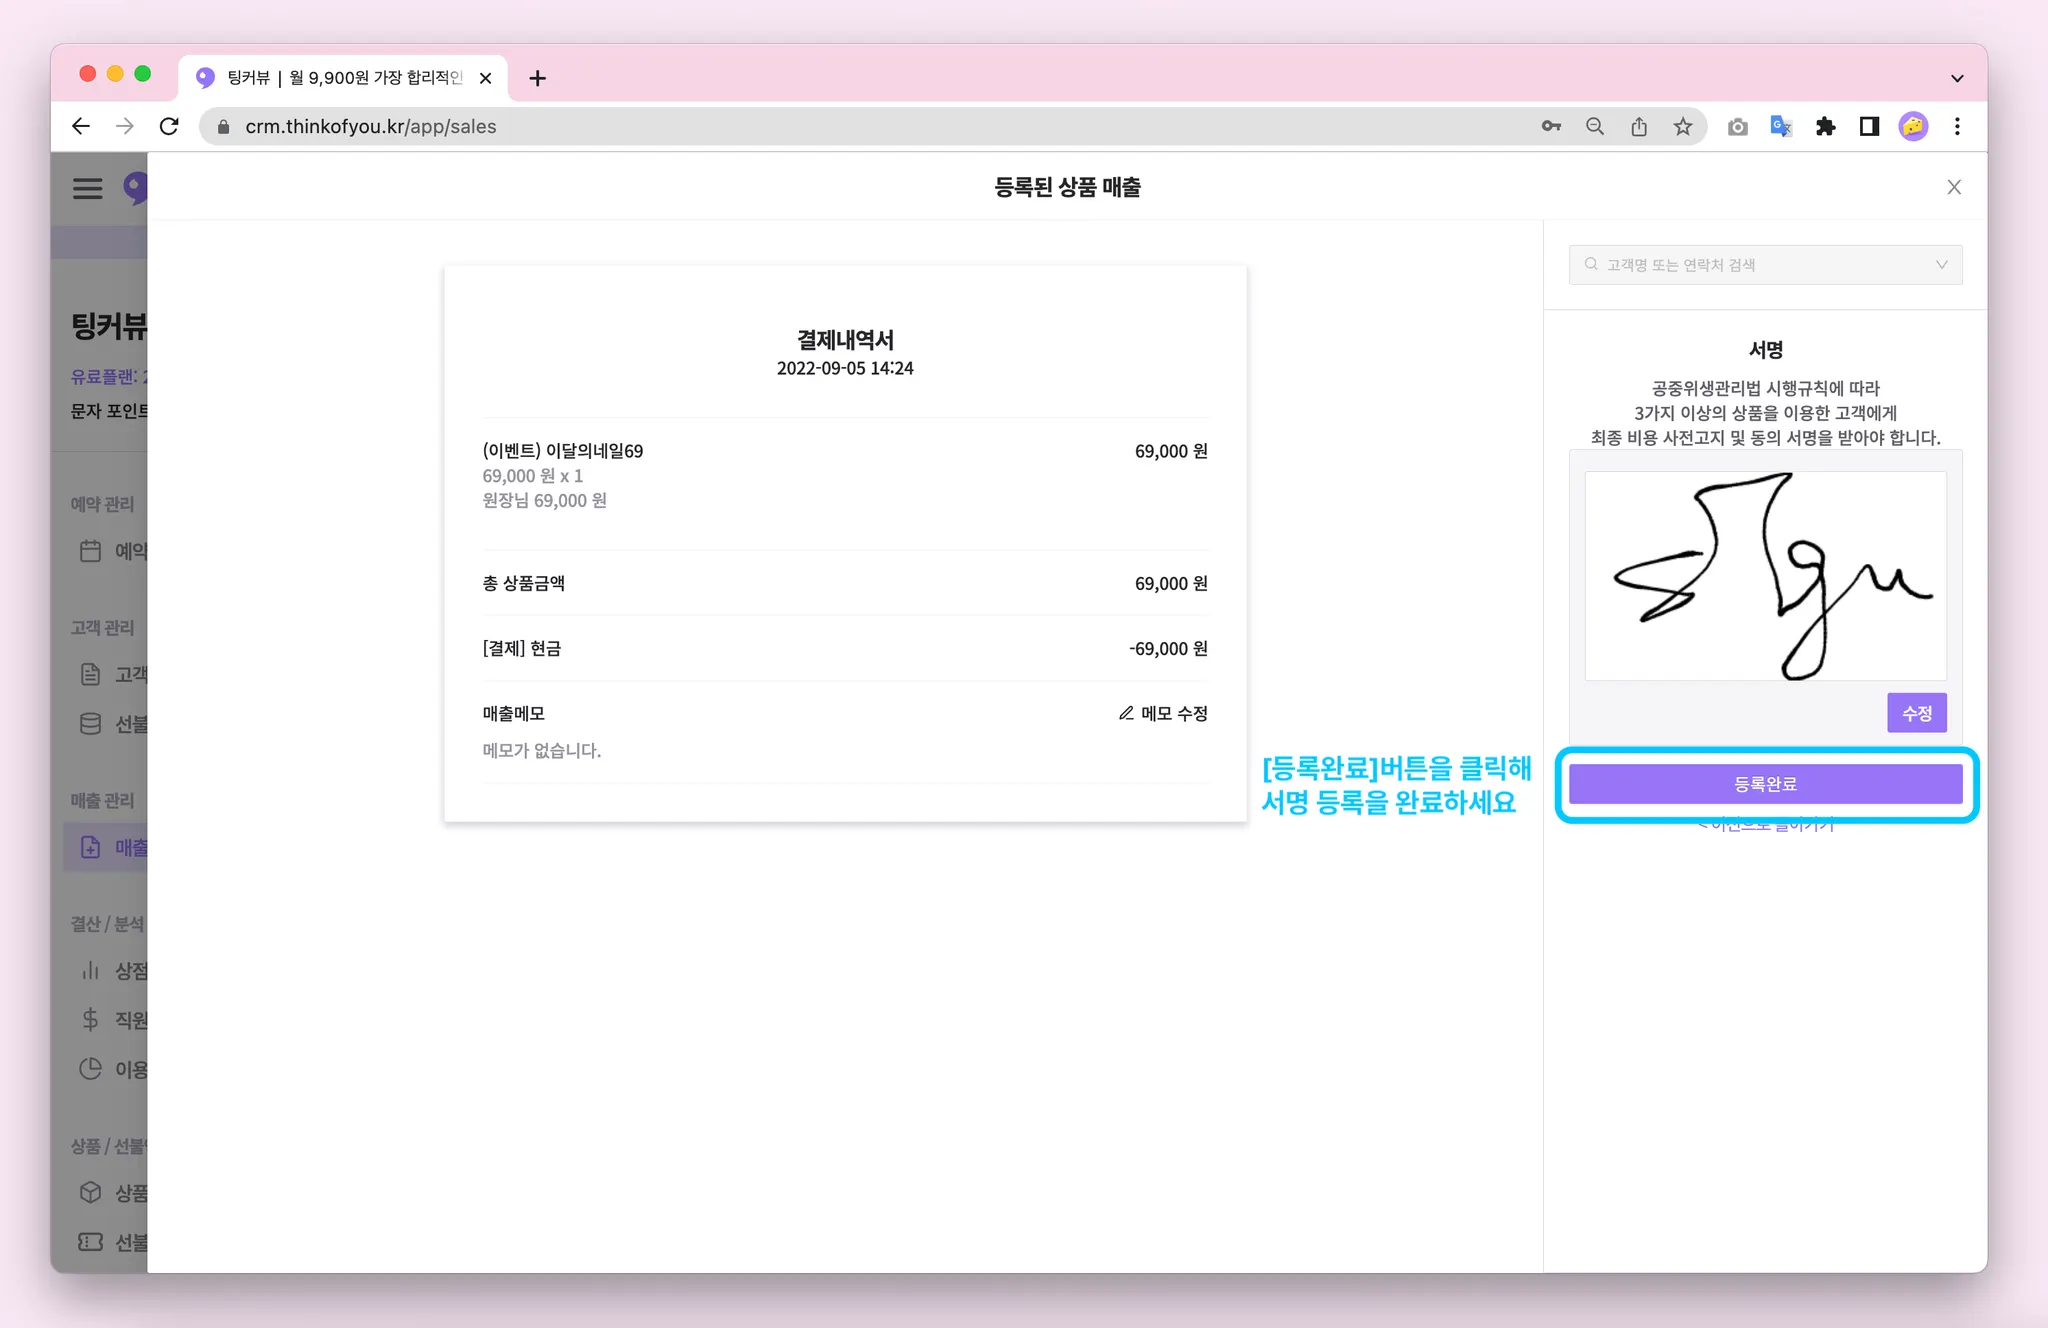Open the Chrome three-dot menu
This screenshot has height=1328, width=2048.
(1957, 126)
